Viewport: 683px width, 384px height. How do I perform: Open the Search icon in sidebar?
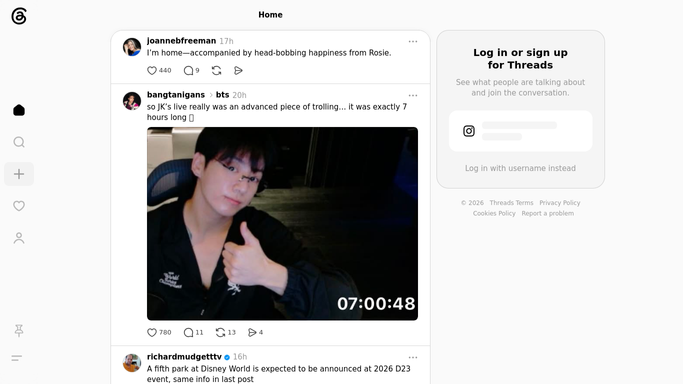click(19, 142)
